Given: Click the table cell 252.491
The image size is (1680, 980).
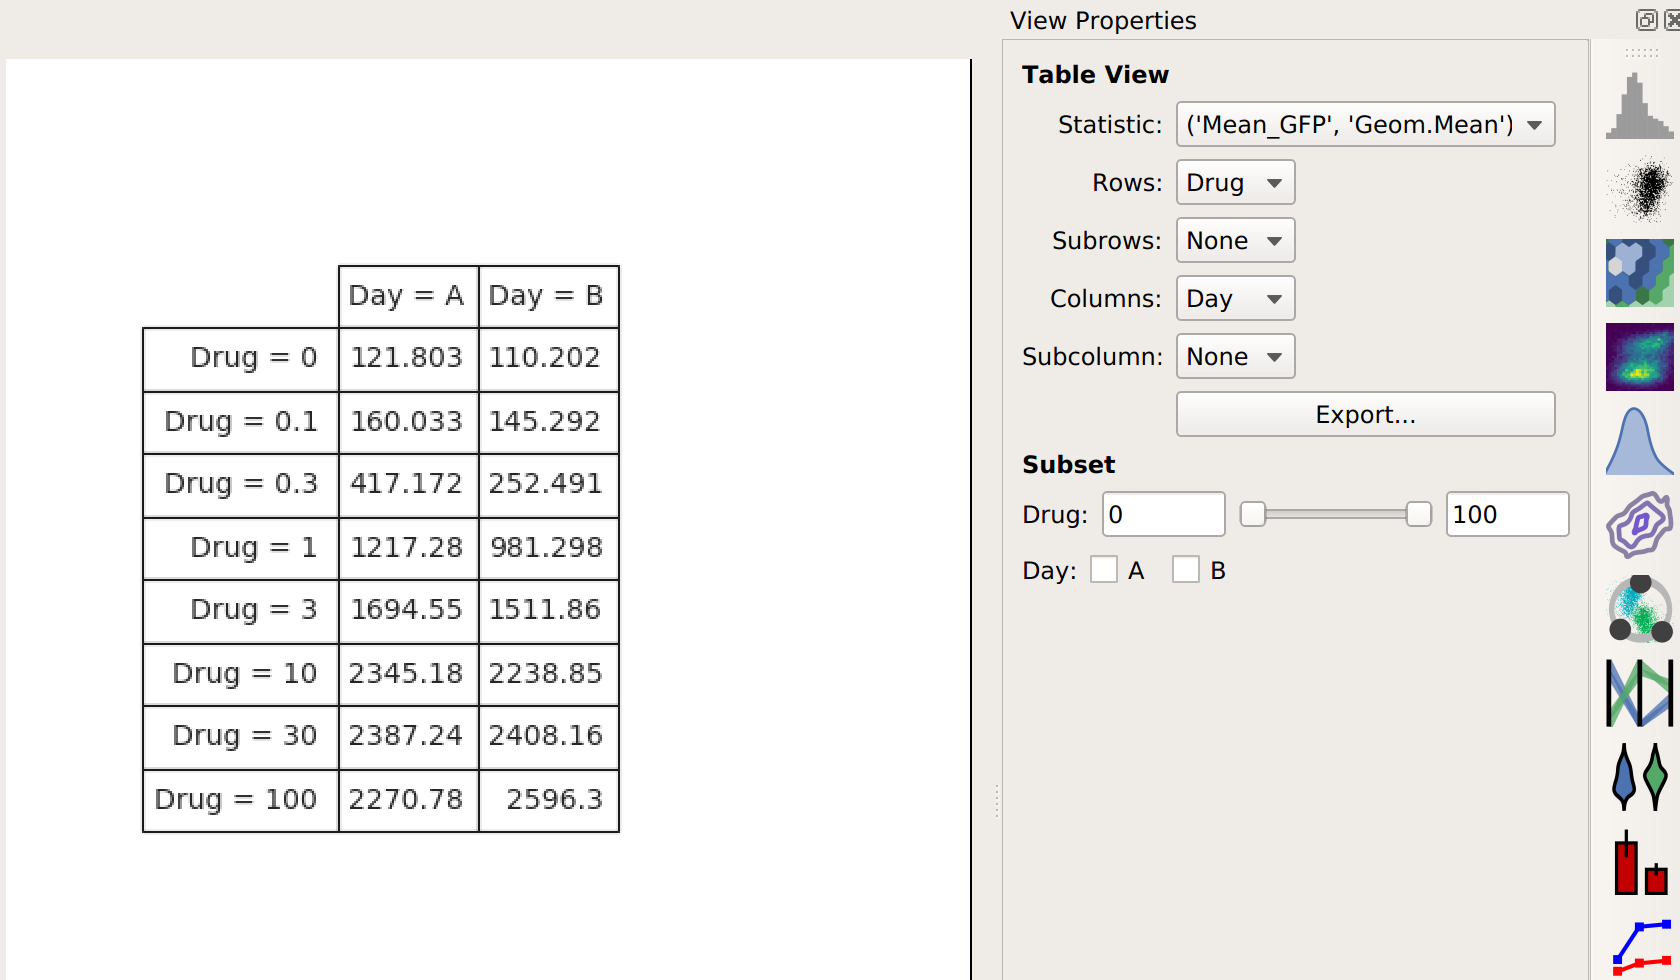Looking at the screenshot, I should (549, 485).
